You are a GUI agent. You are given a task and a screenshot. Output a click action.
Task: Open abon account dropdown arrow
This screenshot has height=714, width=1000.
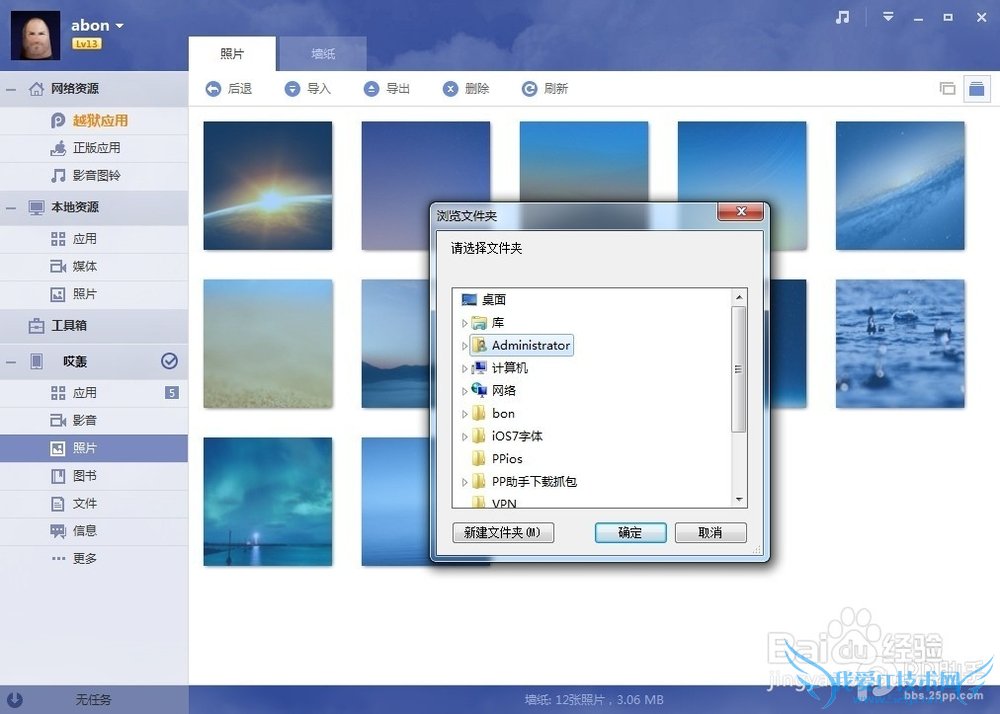click(119, 26)
